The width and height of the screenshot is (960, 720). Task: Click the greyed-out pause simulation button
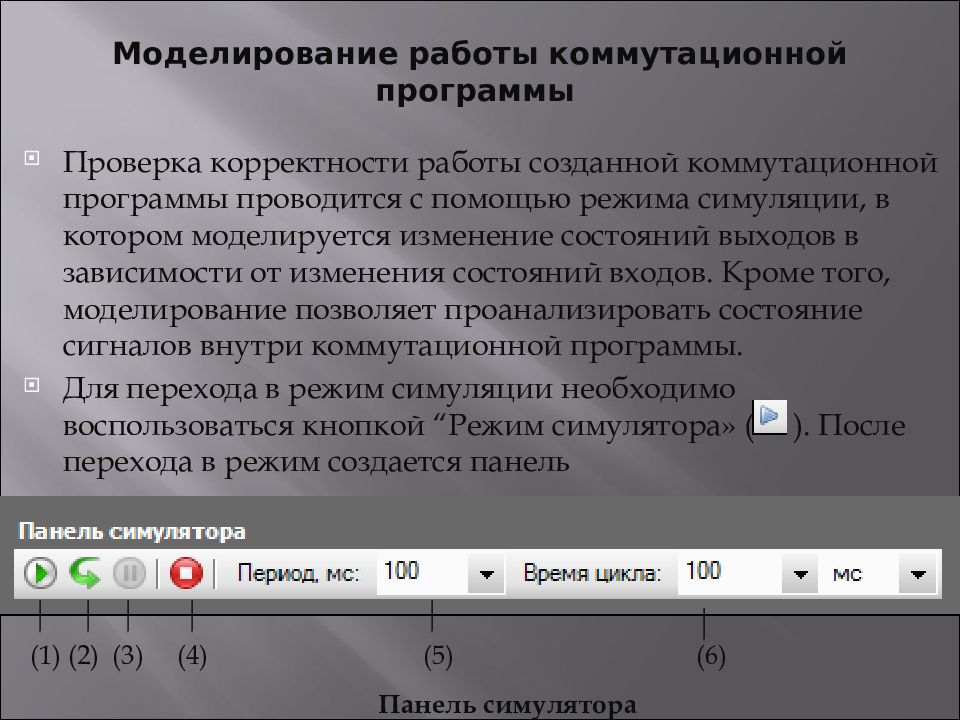[x=129, y=574]
